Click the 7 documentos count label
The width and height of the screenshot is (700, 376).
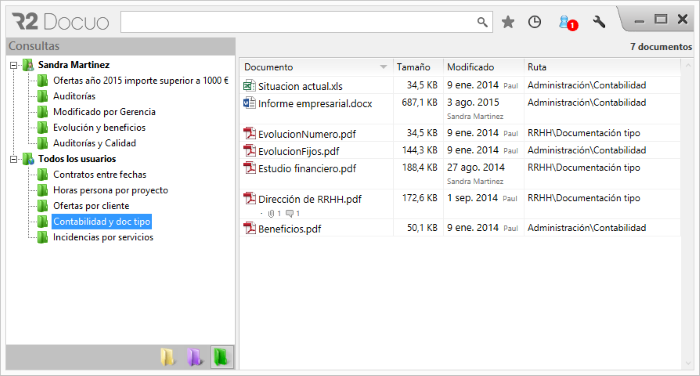pos(661,46)
